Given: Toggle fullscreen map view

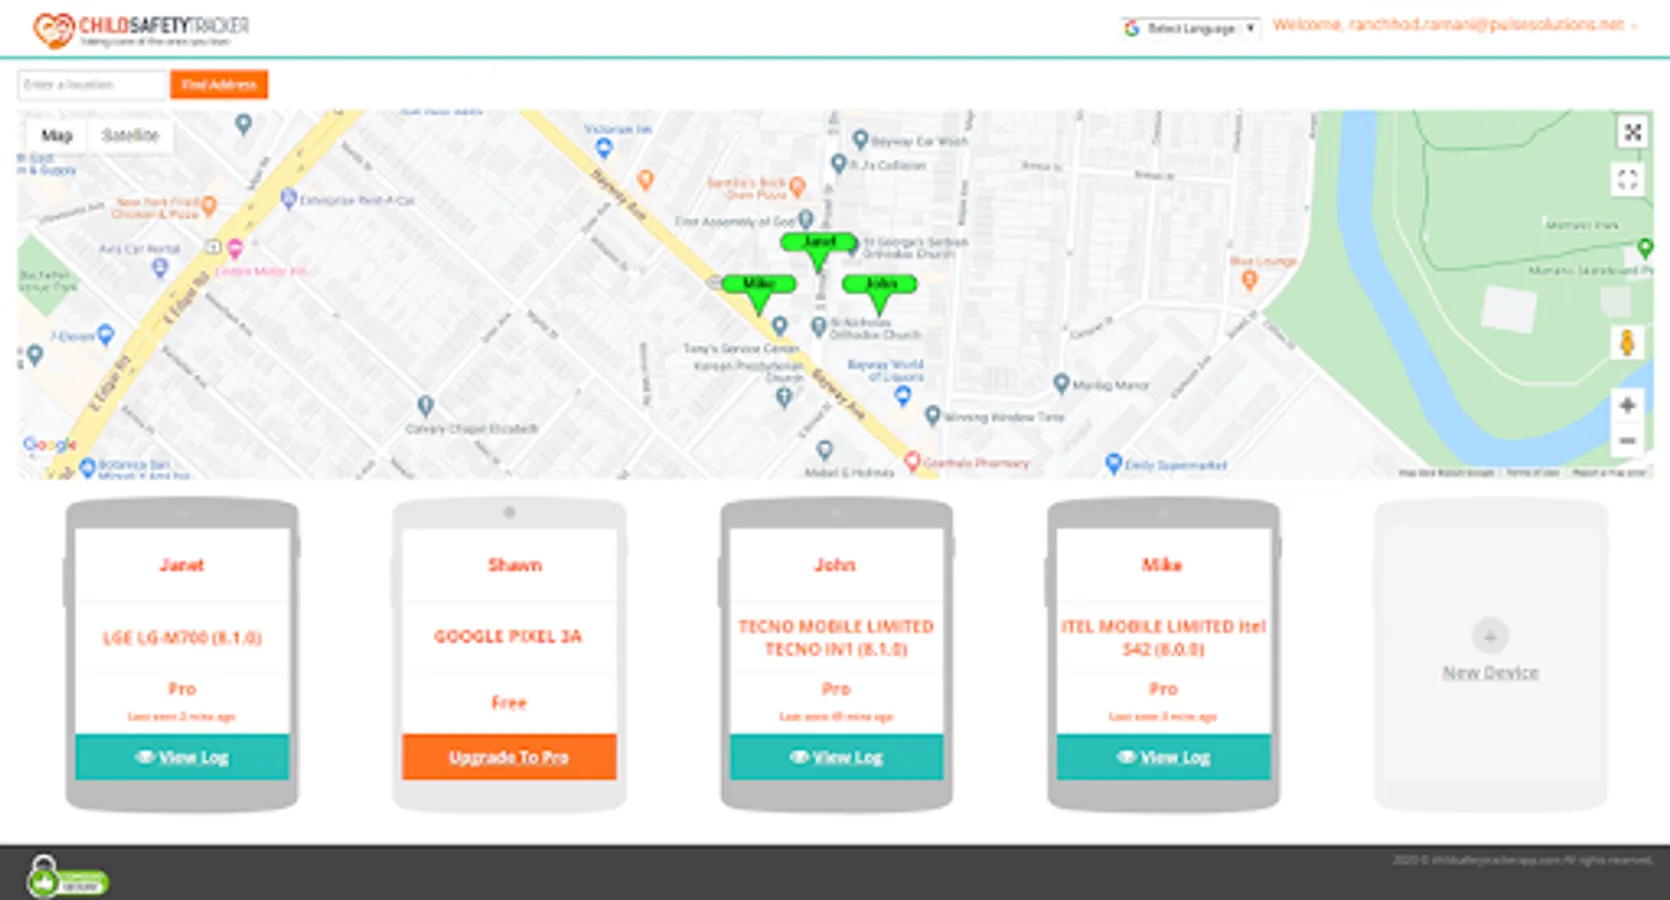Looking at the screenshot, I should (x=1628, y=179).
